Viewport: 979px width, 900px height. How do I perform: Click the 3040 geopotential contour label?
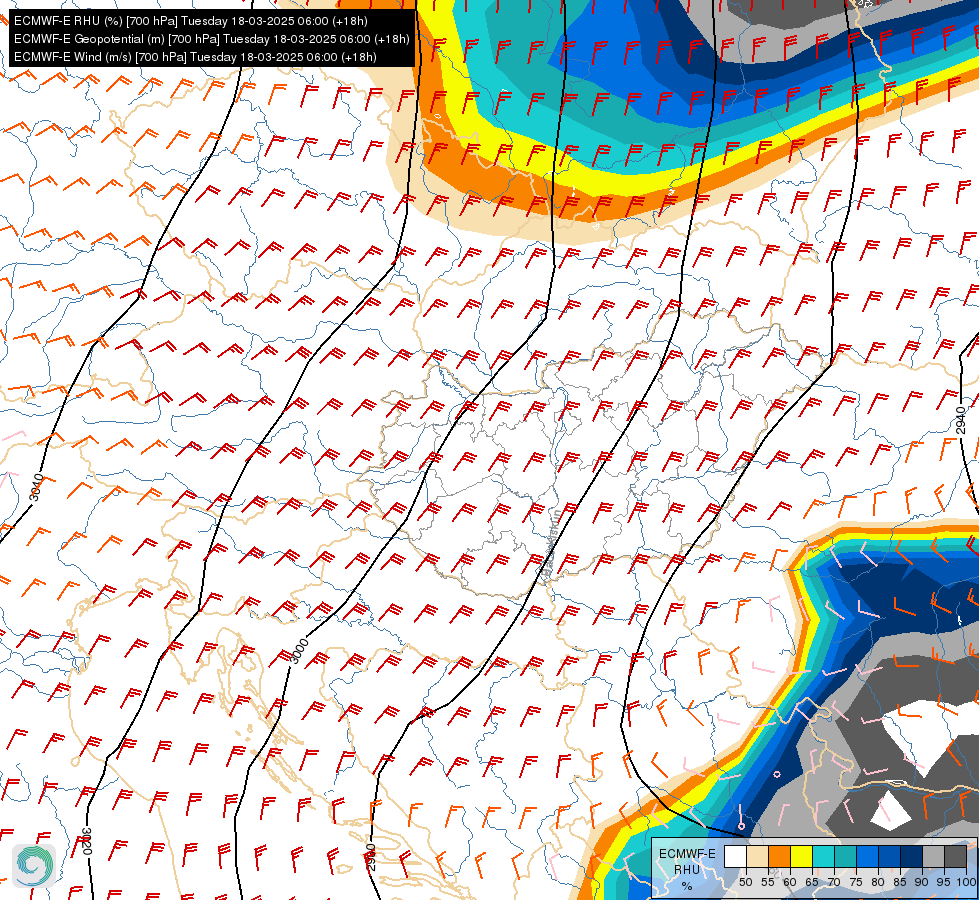[x=37, y=487]
